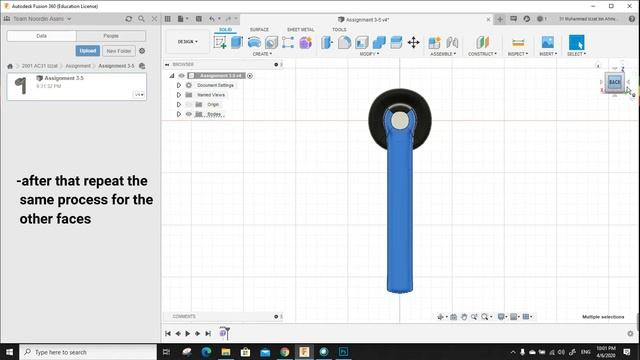Screen dimensions: 640x360
Task: Expand the Origin node
Action: [x=178, y=104]
